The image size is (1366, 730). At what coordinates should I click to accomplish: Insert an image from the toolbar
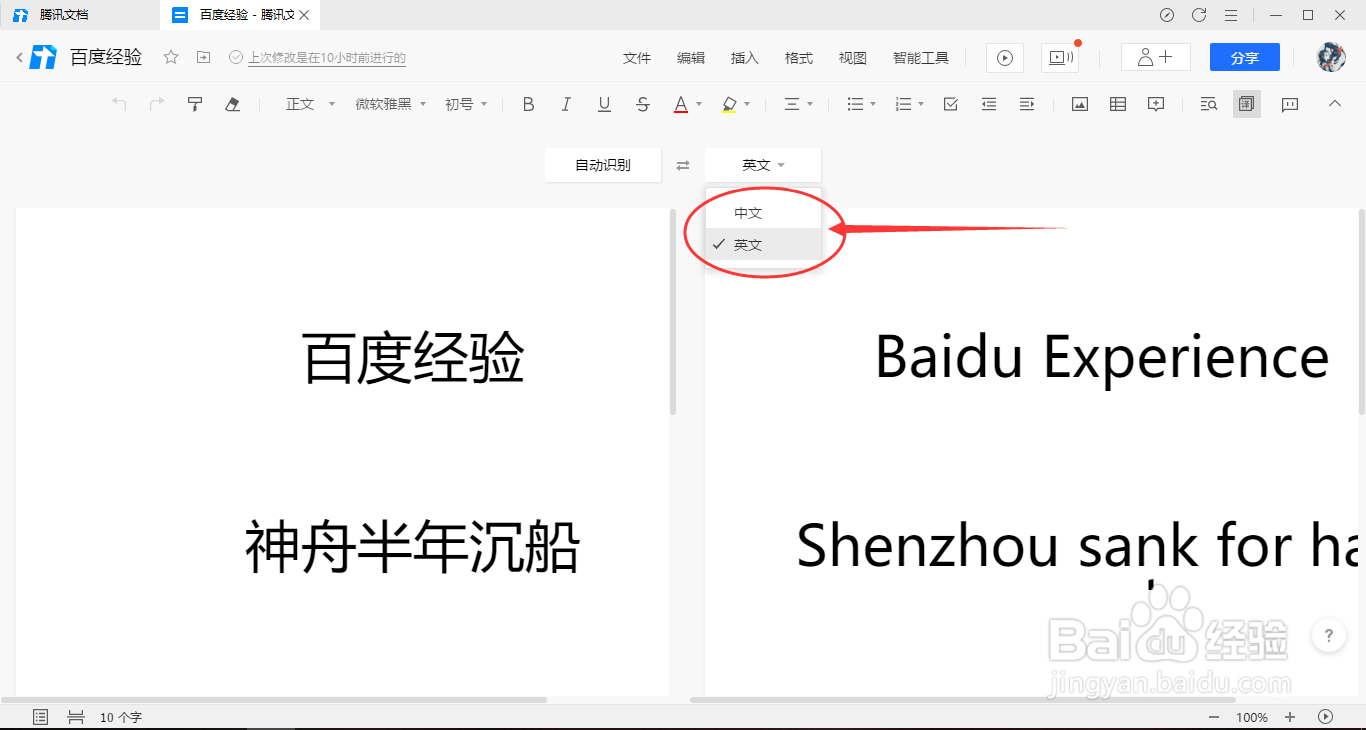click(1080, 104)
